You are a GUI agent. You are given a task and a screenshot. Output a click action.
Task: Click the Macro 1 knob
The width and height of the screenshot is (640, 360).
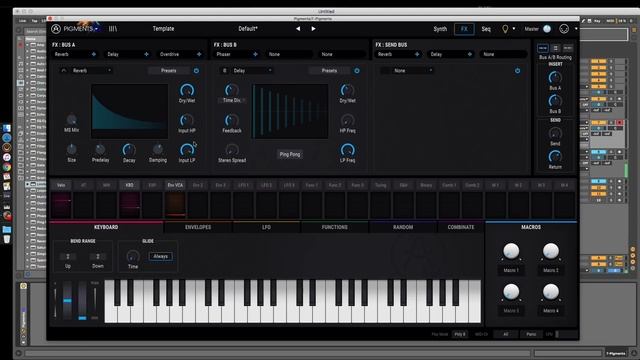point(511,251)
